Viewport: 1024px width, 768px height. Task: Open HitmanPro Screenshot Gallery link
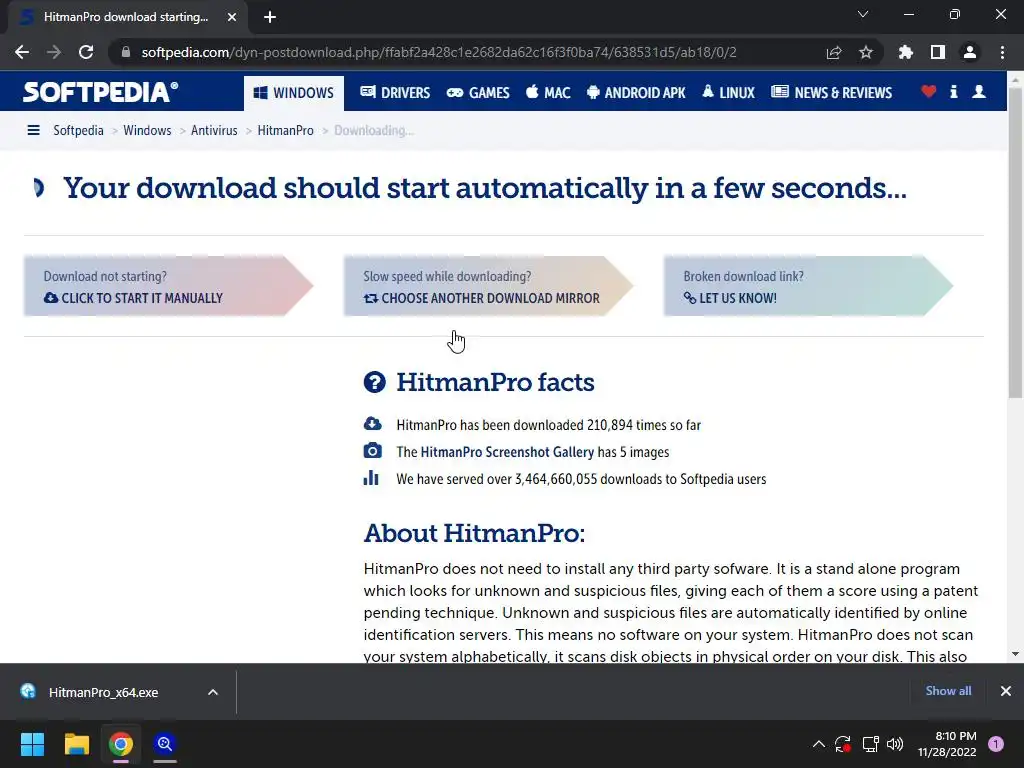[x=507, y=452]
